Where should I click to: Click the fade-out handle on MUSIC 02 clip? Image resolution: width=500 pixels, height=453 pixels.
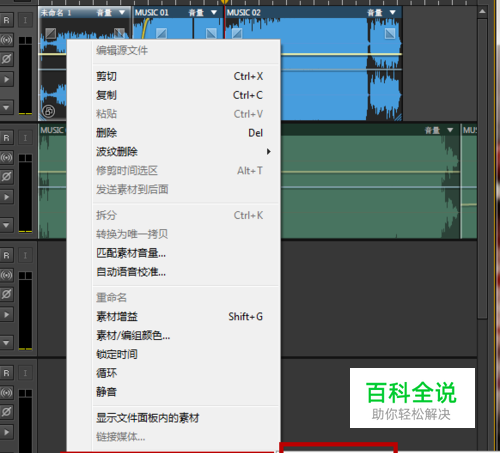(x=390, y=33)
